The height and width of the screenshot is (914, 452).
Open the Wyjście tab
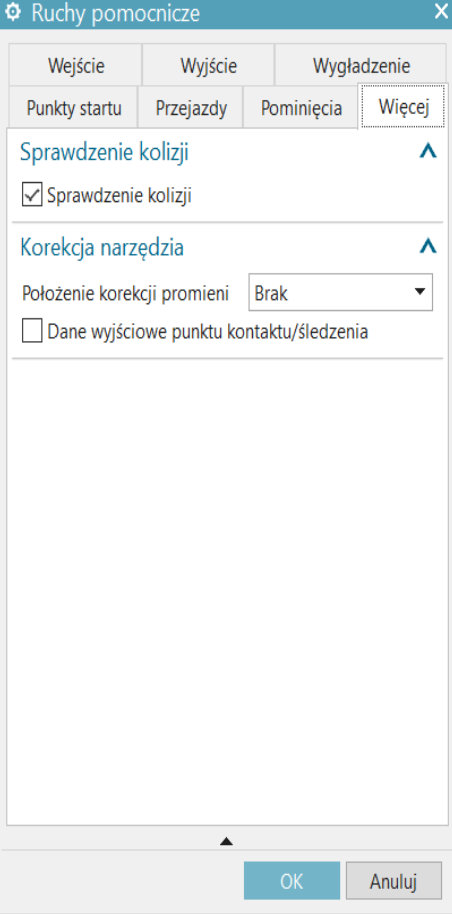(x=208, y=65)
